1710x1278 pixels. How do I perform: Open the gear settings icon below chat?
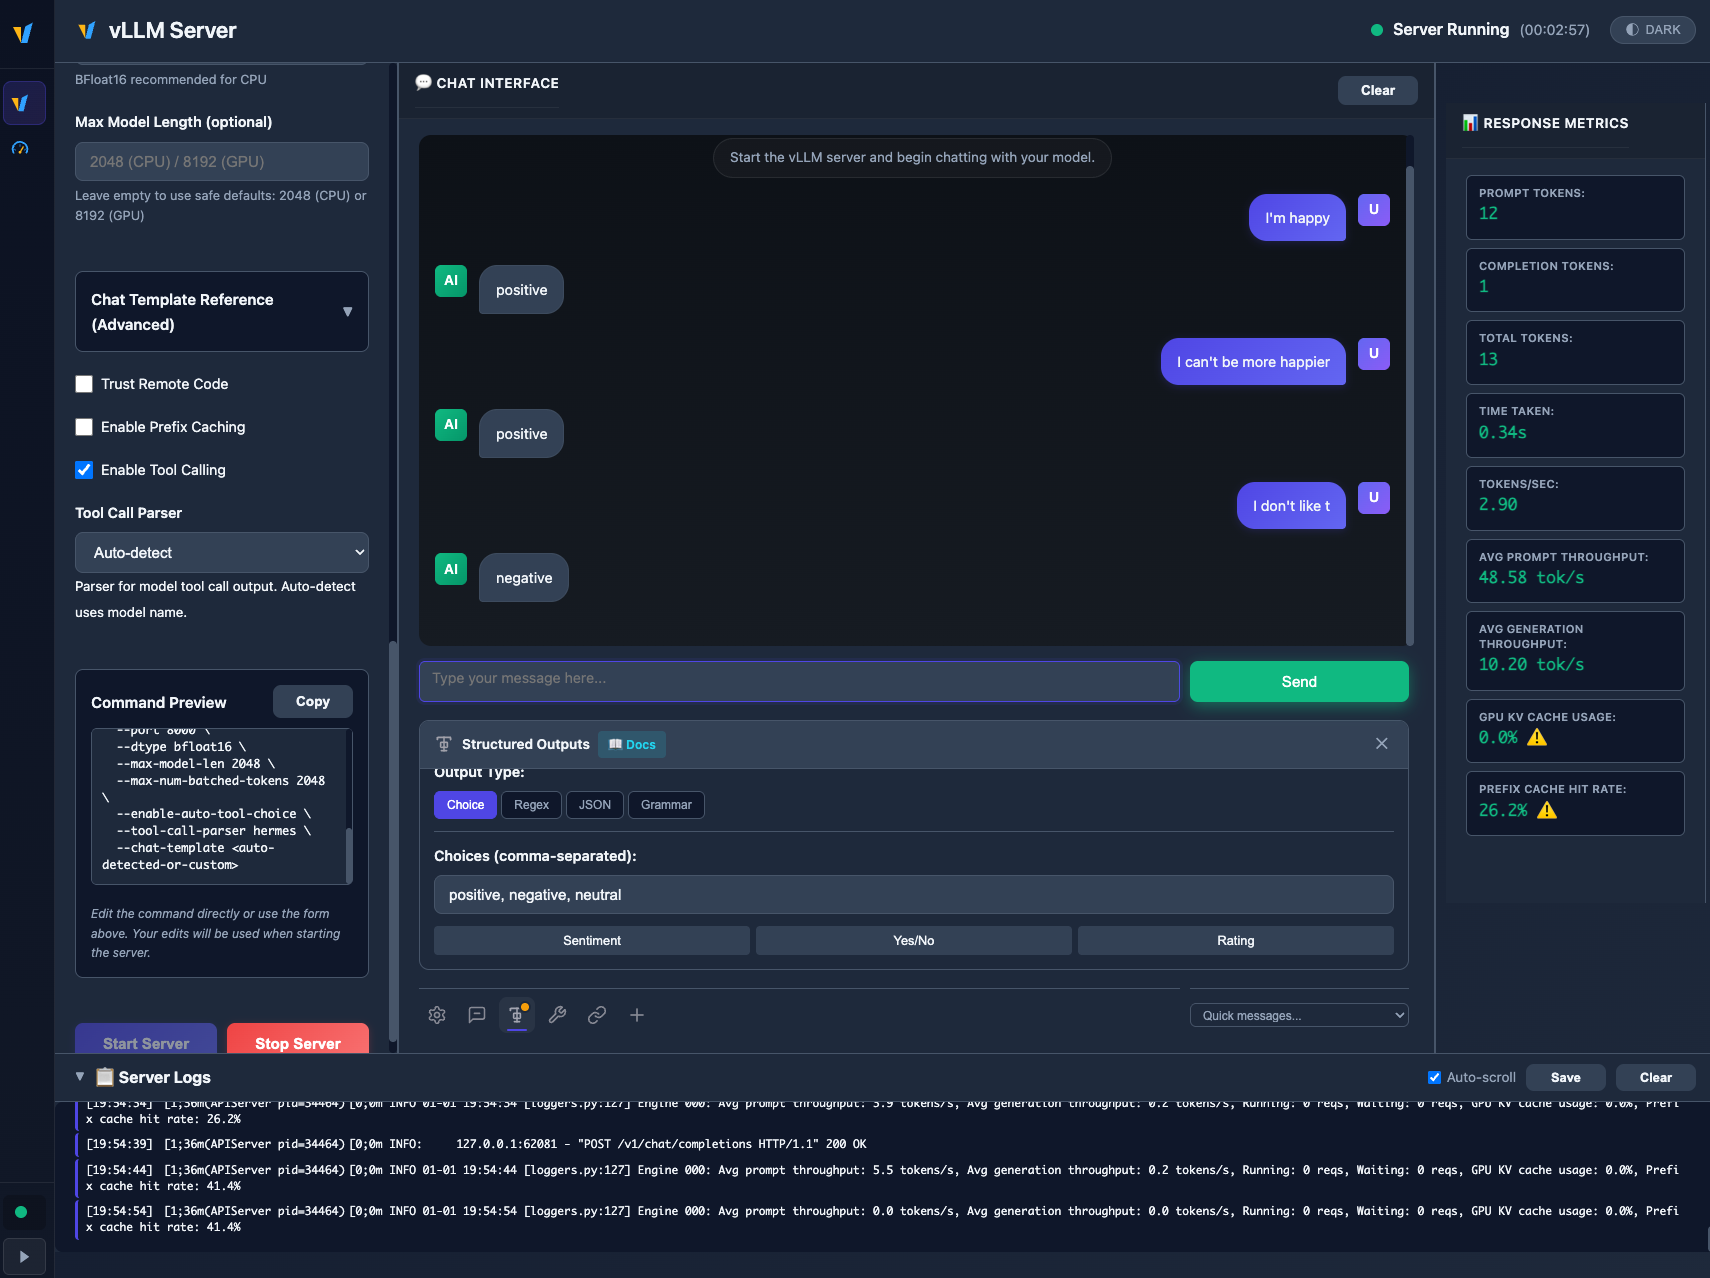pyautogui.click(x=437, y=1015)
